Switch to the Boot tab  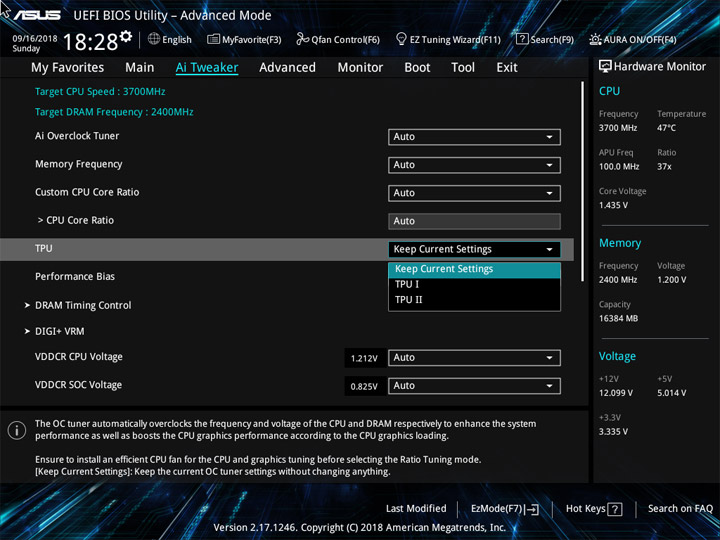tap(417, 68)
